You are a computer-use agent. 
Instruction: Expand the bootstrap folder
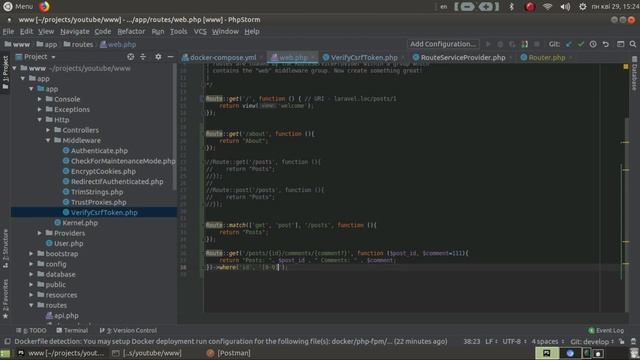[x=31, y=253]
